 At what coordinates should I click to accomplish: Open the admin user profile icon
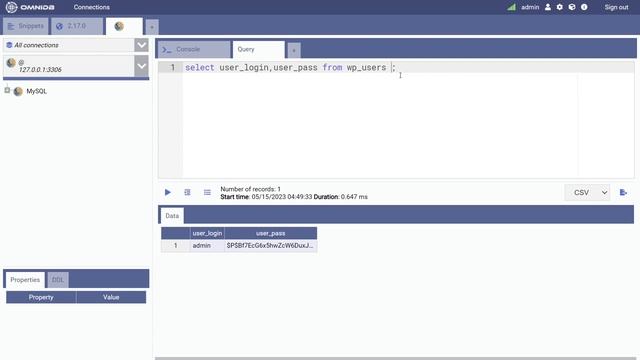click(x=548, y=7)
